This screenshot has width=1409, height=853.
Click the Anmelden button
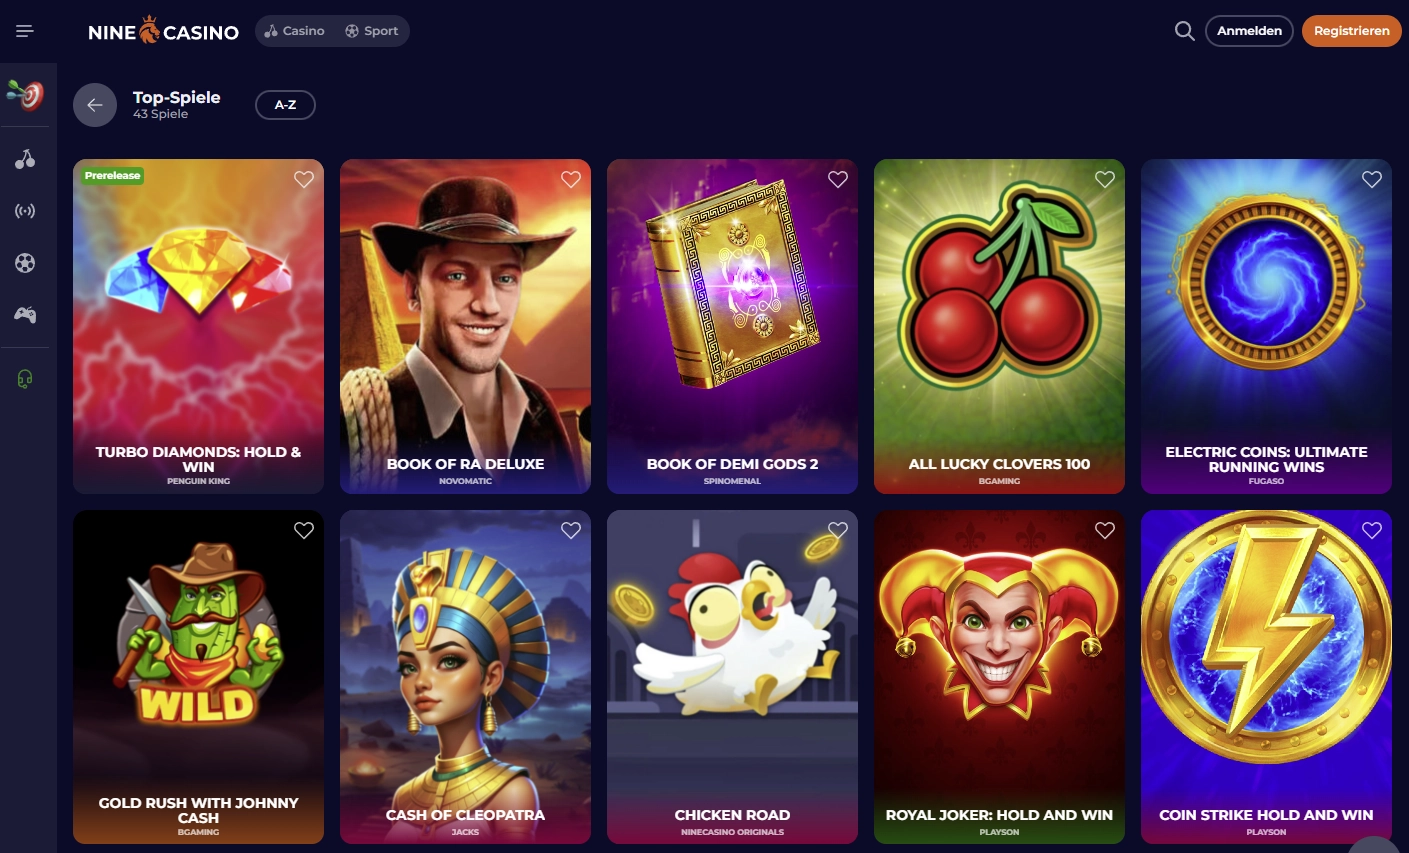coord(1249,31)
